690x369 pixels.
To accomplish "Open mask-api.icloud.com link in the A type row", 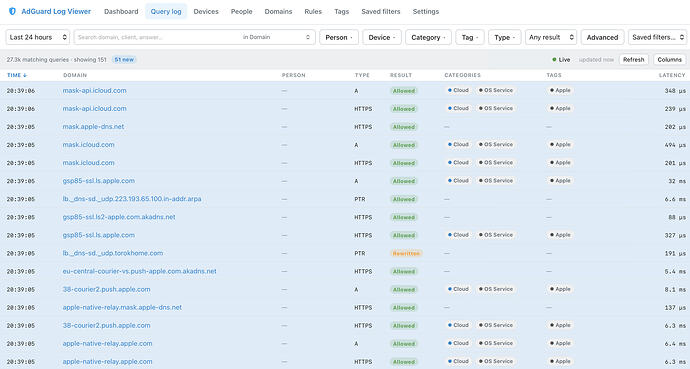I will (95, 91).
